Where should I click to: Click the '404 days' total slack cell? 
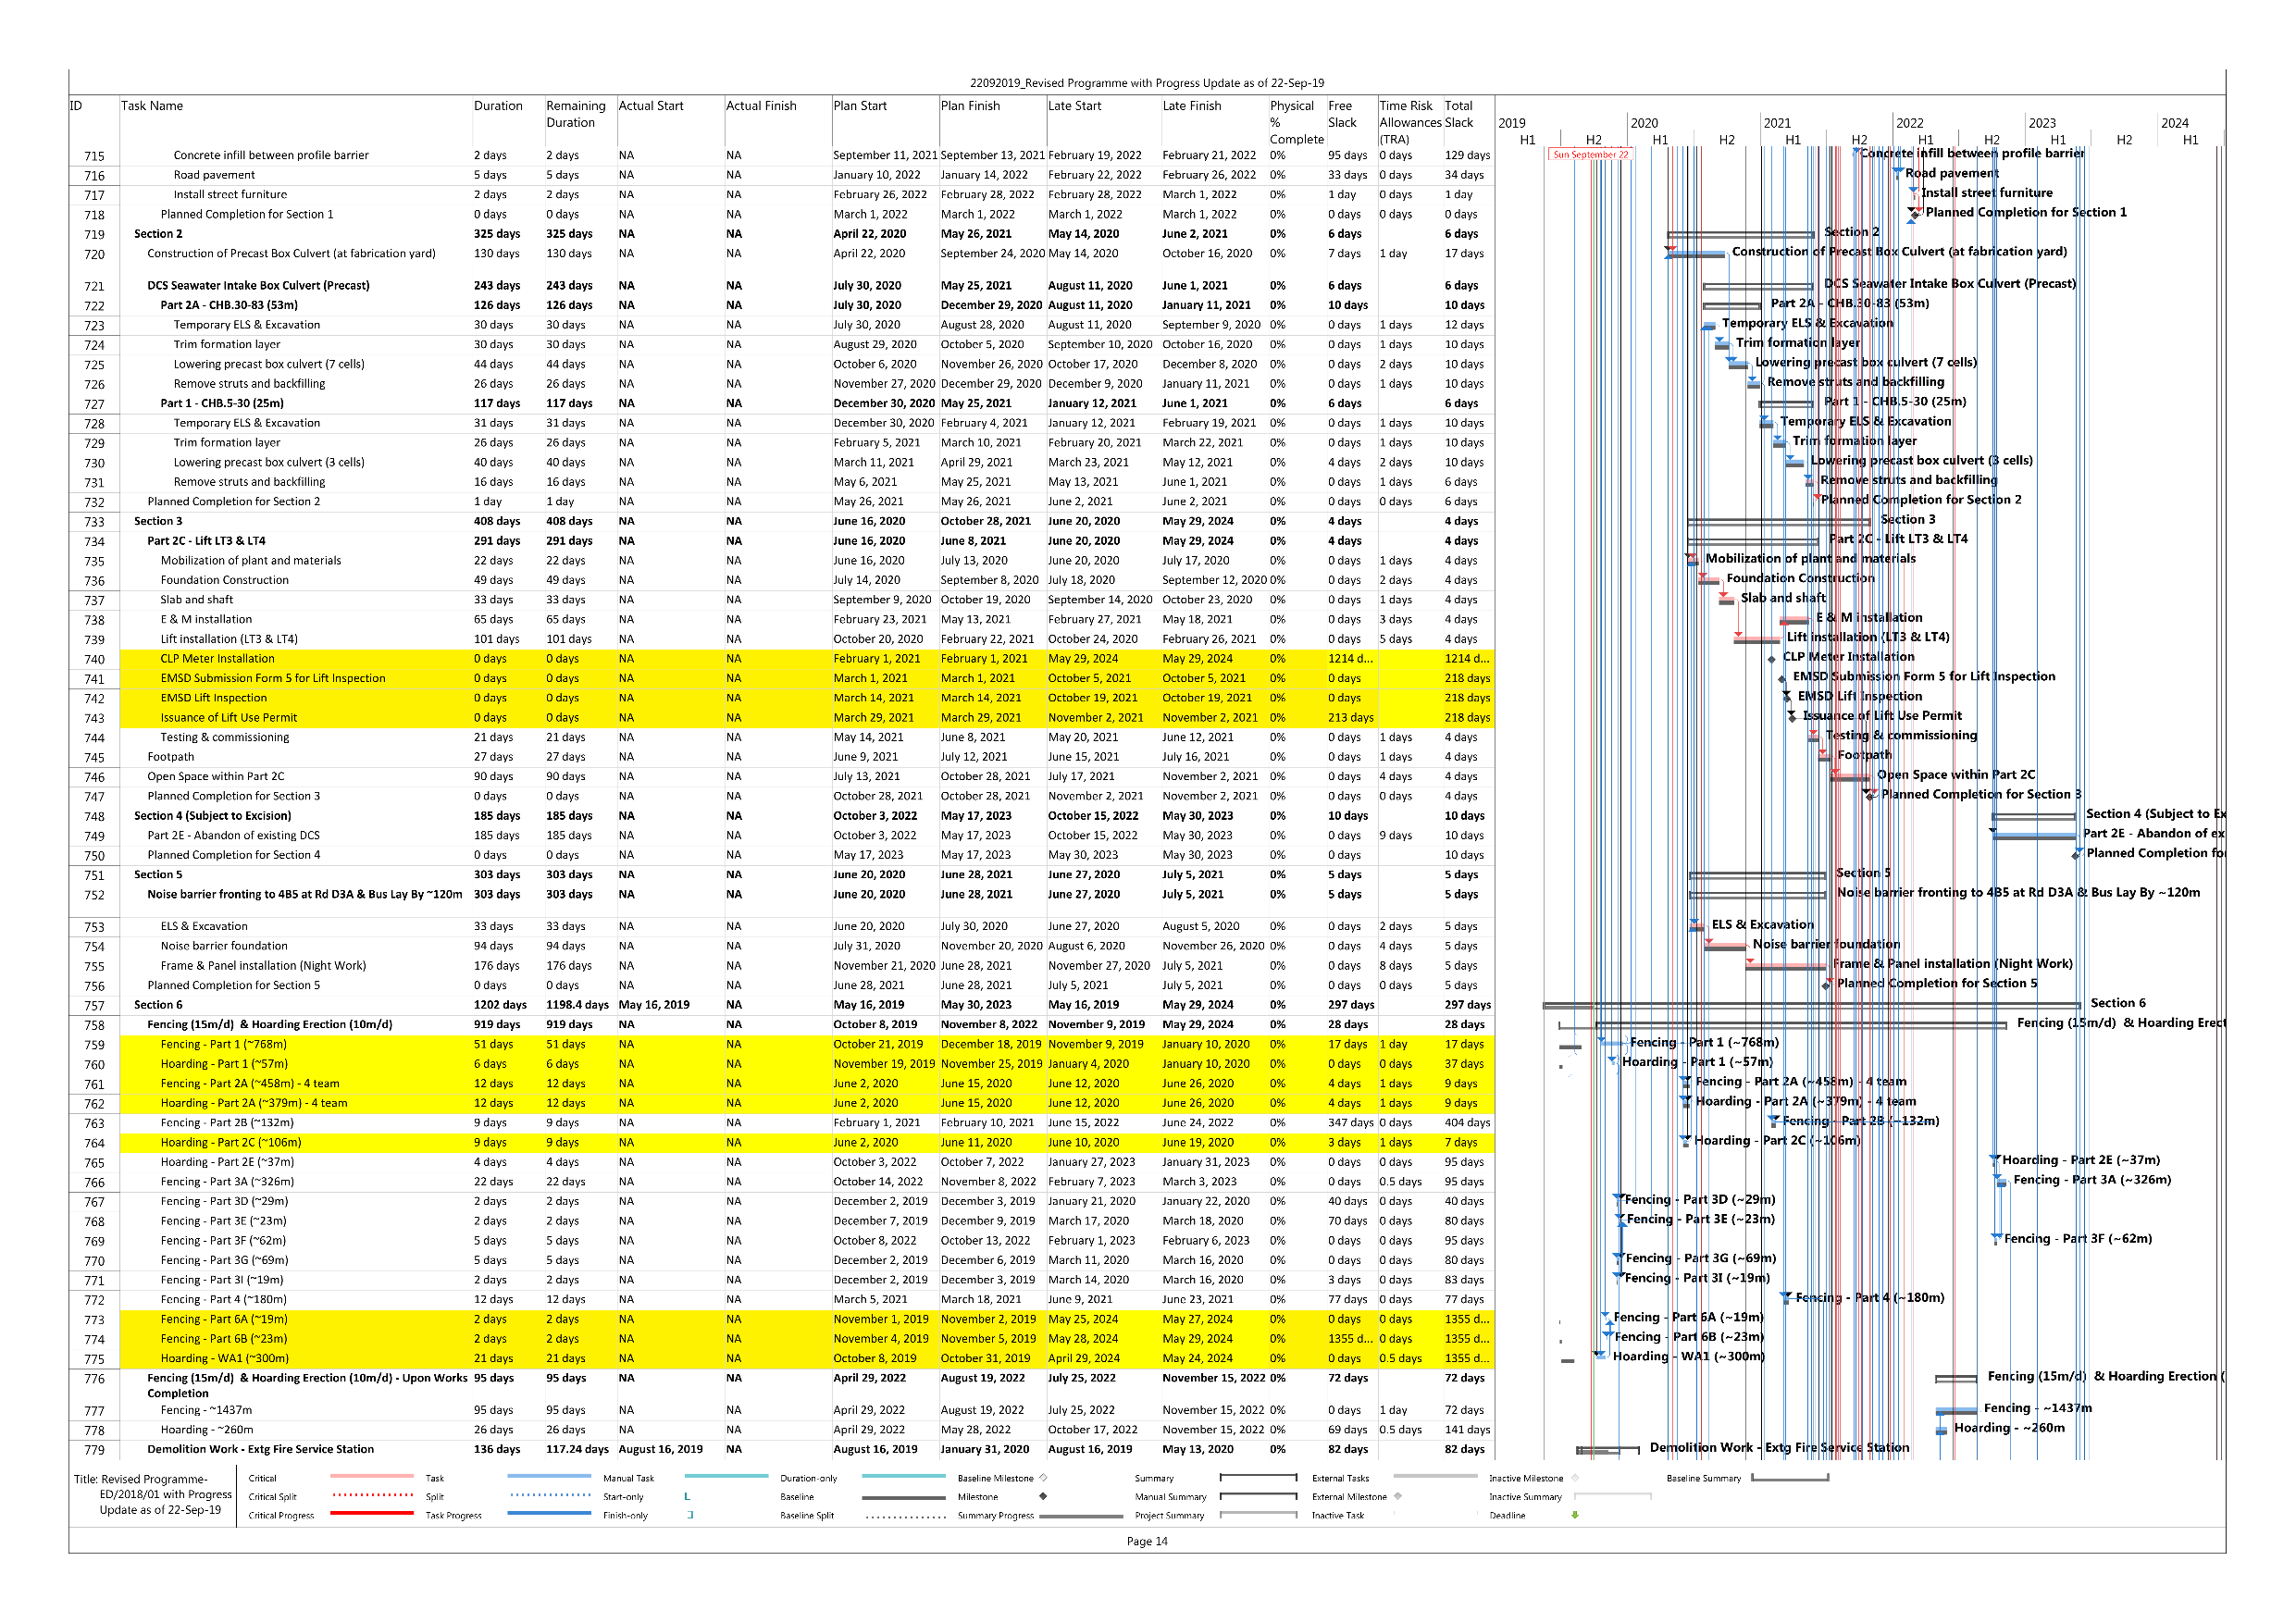(x=1467, y=1123)
